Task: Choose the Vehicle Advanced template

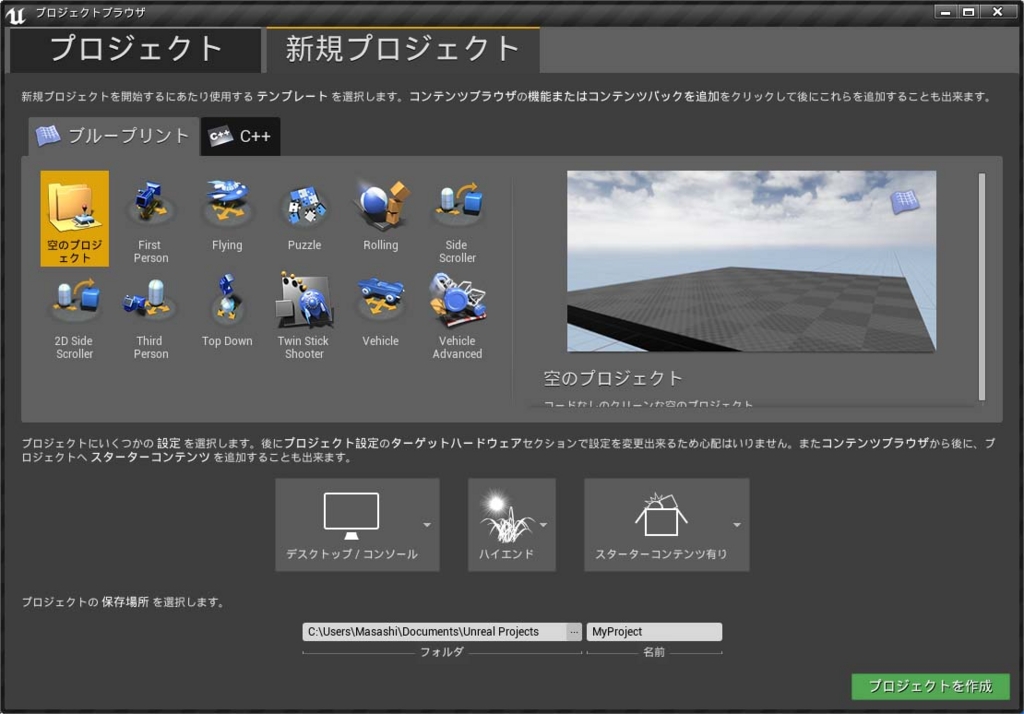Action: [x=456, y=315]
